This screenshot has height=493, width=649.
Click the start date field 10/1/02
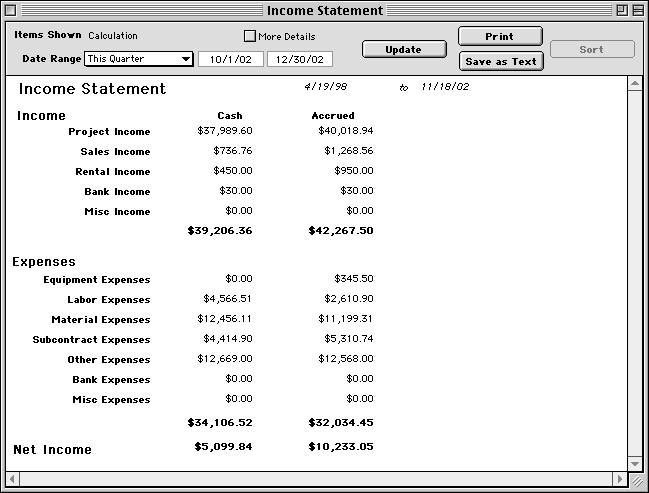[231, 59]
